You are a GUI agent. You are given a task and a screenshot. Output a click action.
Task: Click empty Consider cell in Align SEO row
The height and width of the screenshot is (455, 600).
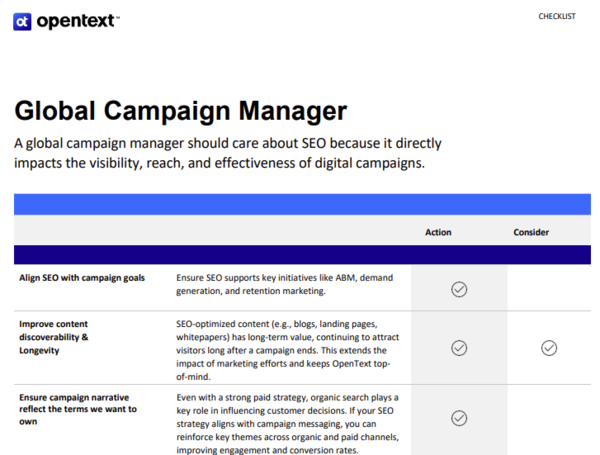[548, 289]
